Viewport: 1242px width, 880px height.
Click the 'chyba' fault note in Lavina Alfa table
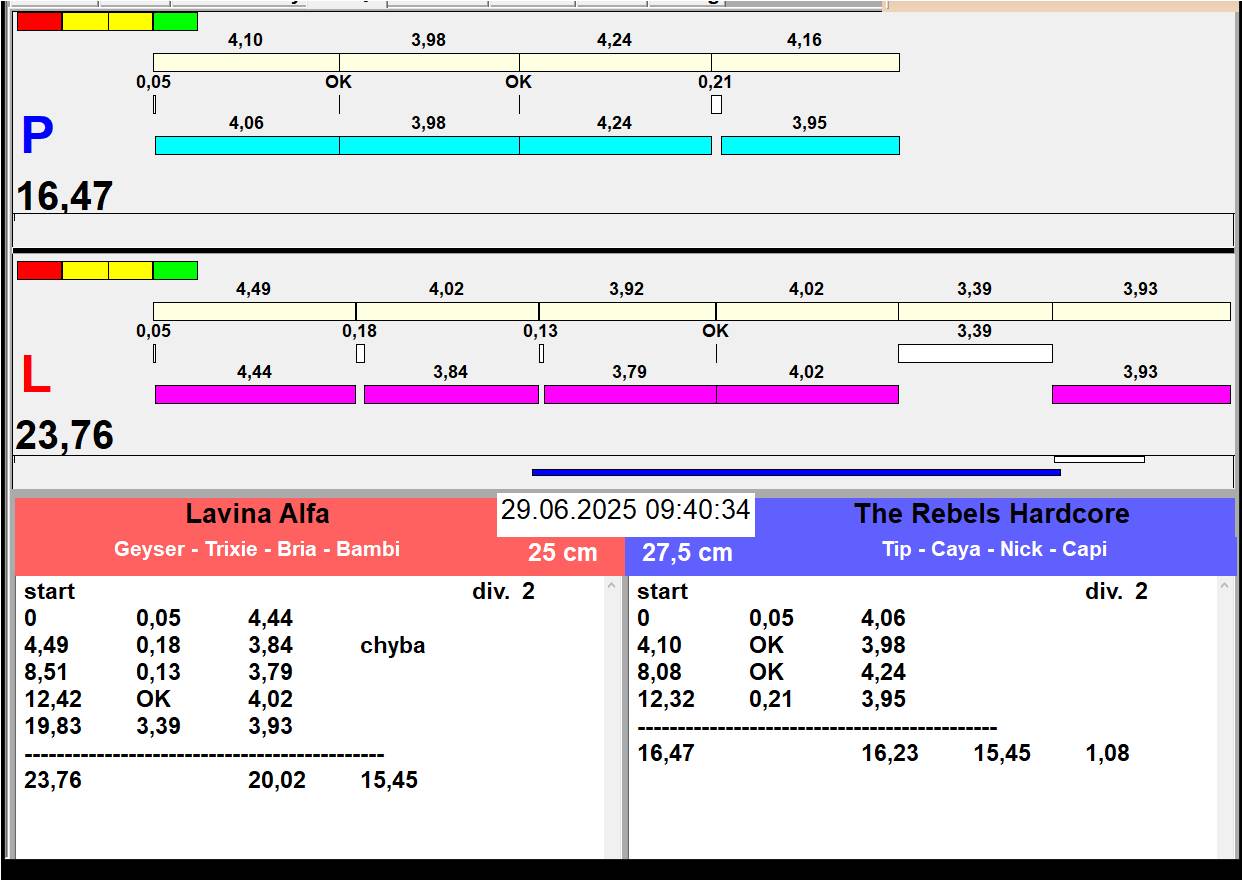point(393,646)
